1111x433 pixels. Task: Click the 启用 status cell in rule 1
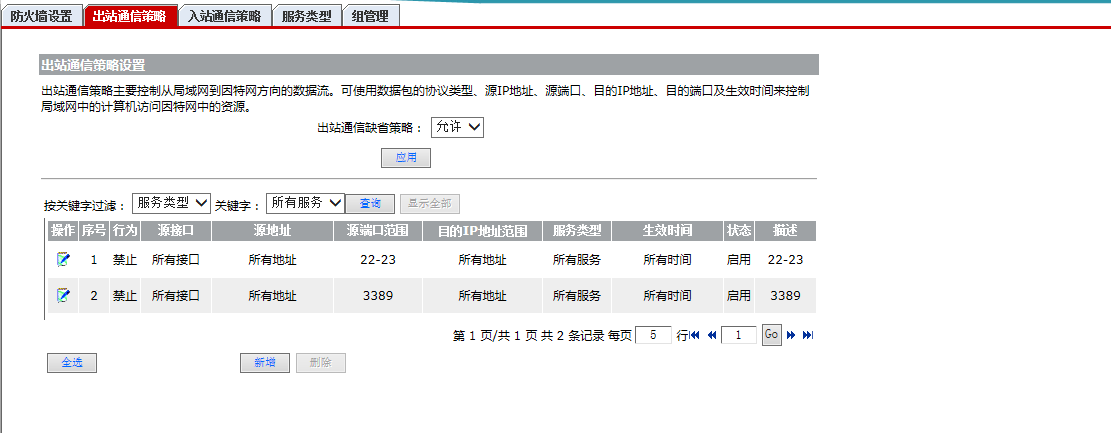[x=738, y=259]
